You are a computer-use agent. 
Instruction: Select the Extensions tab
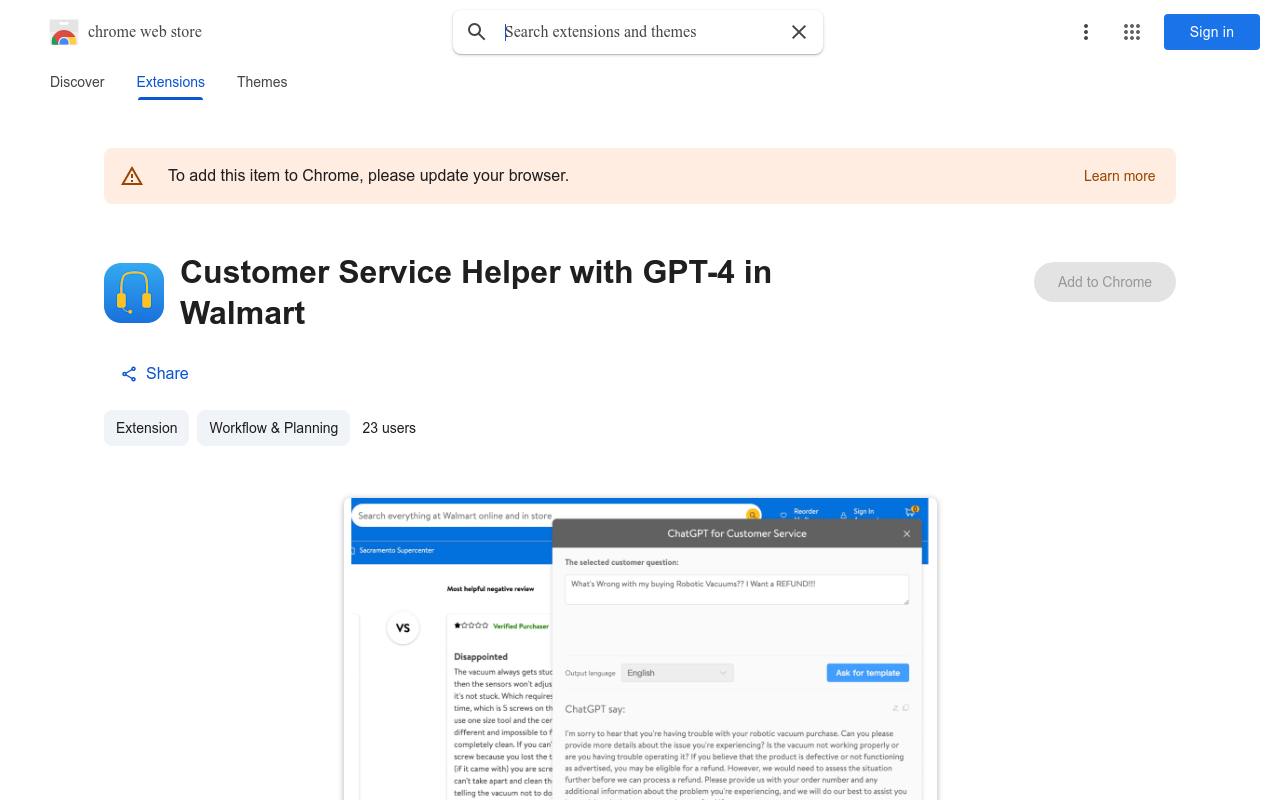(171, 82)
